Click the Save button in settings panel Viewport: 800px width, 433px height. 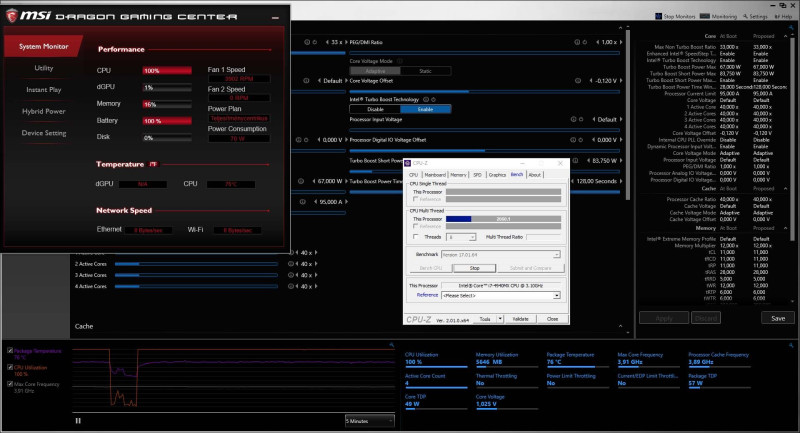[778, 318]
